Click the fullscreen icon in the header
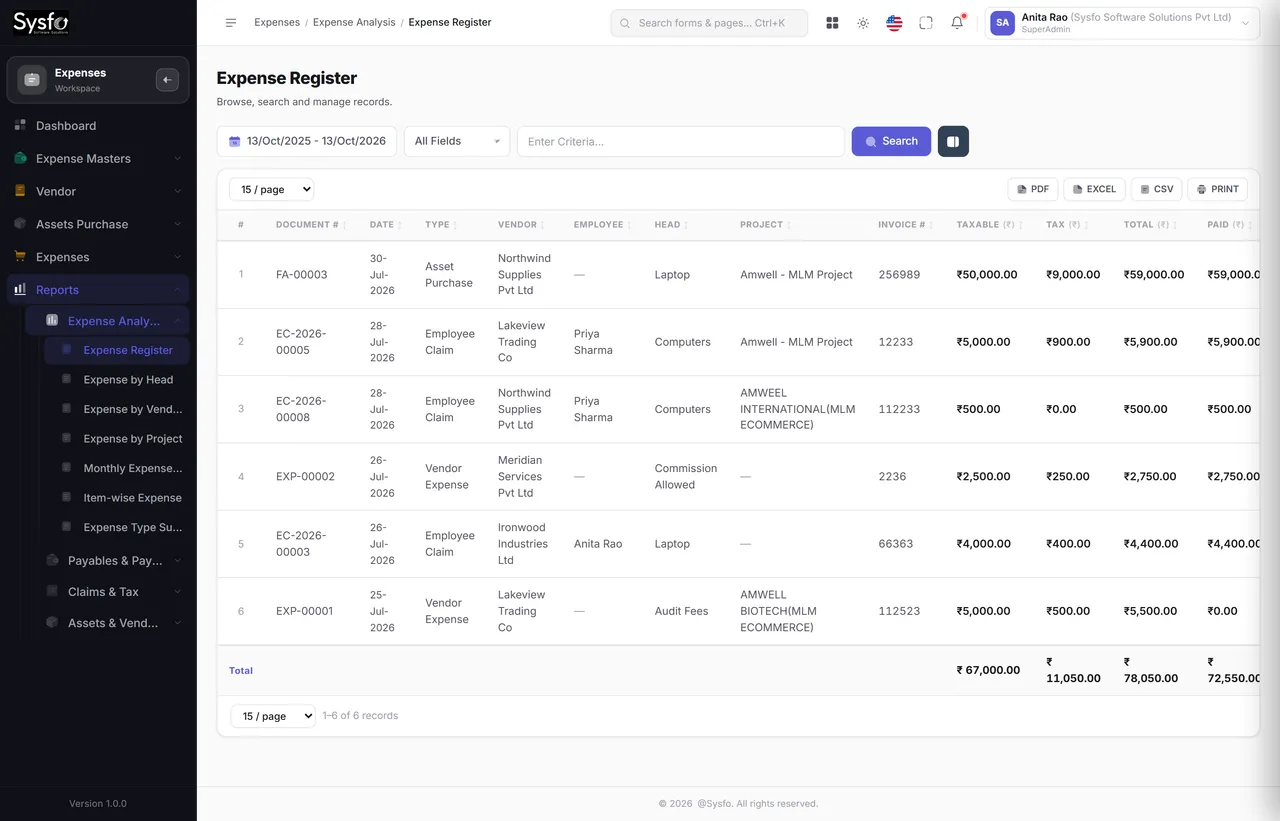The image size is (1280, 821). click(926, 23)
